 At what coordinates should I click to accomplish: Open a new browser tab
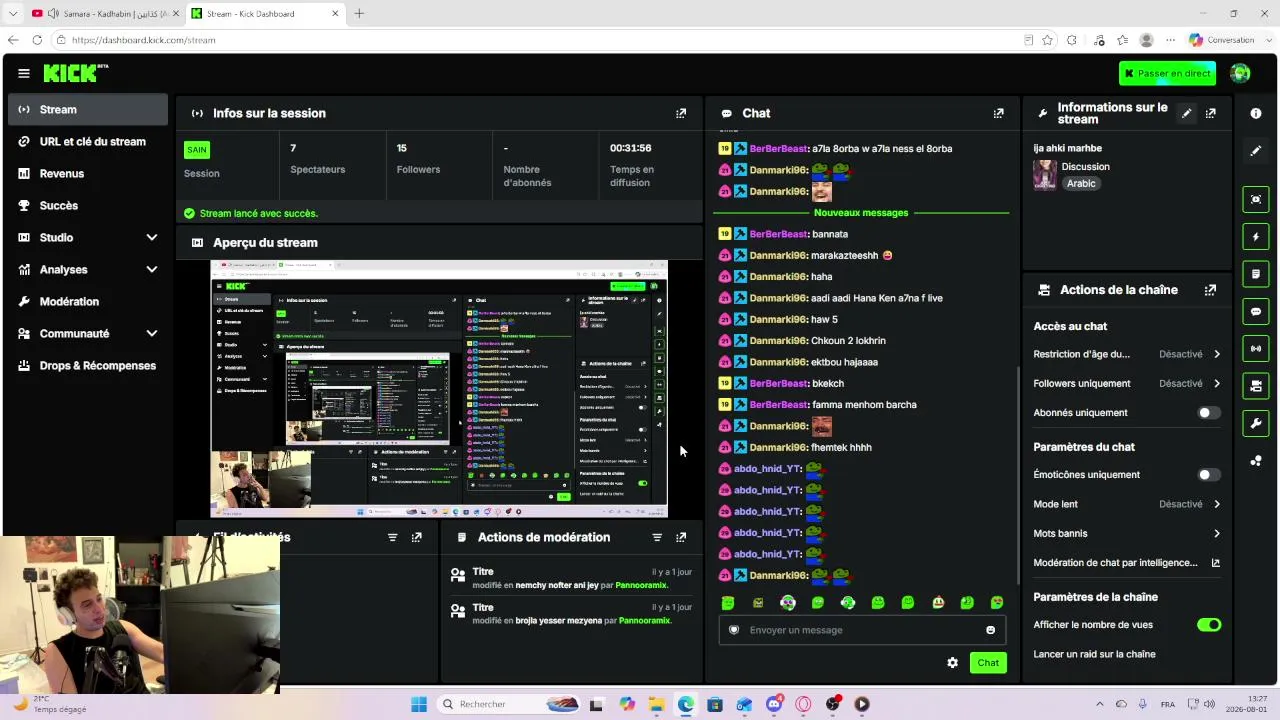click(359, 13)
